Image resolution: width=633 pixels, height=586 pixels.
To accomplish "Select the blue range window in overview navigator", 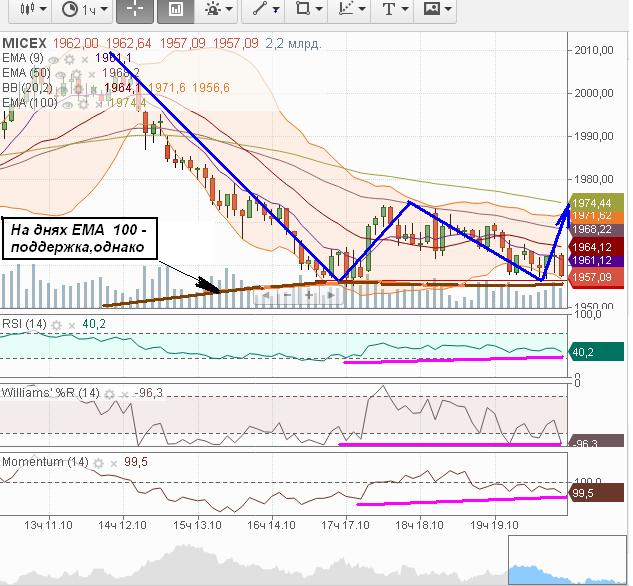I will 567,560.
